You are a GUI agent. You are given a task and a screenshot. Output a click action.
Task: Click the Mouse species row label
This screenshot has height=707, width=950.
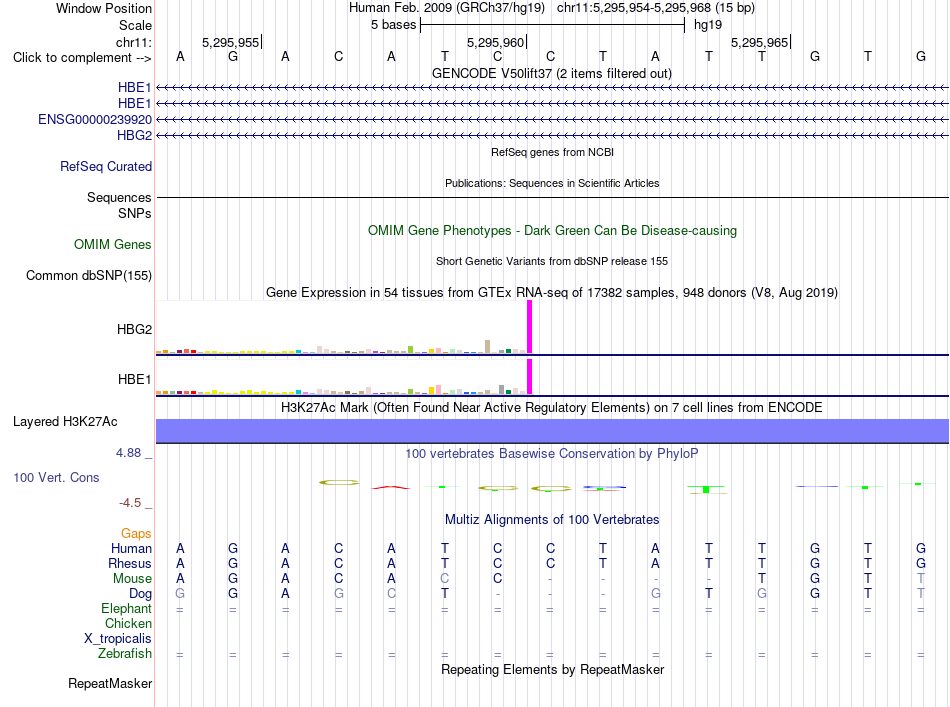(x=132, y=579)
